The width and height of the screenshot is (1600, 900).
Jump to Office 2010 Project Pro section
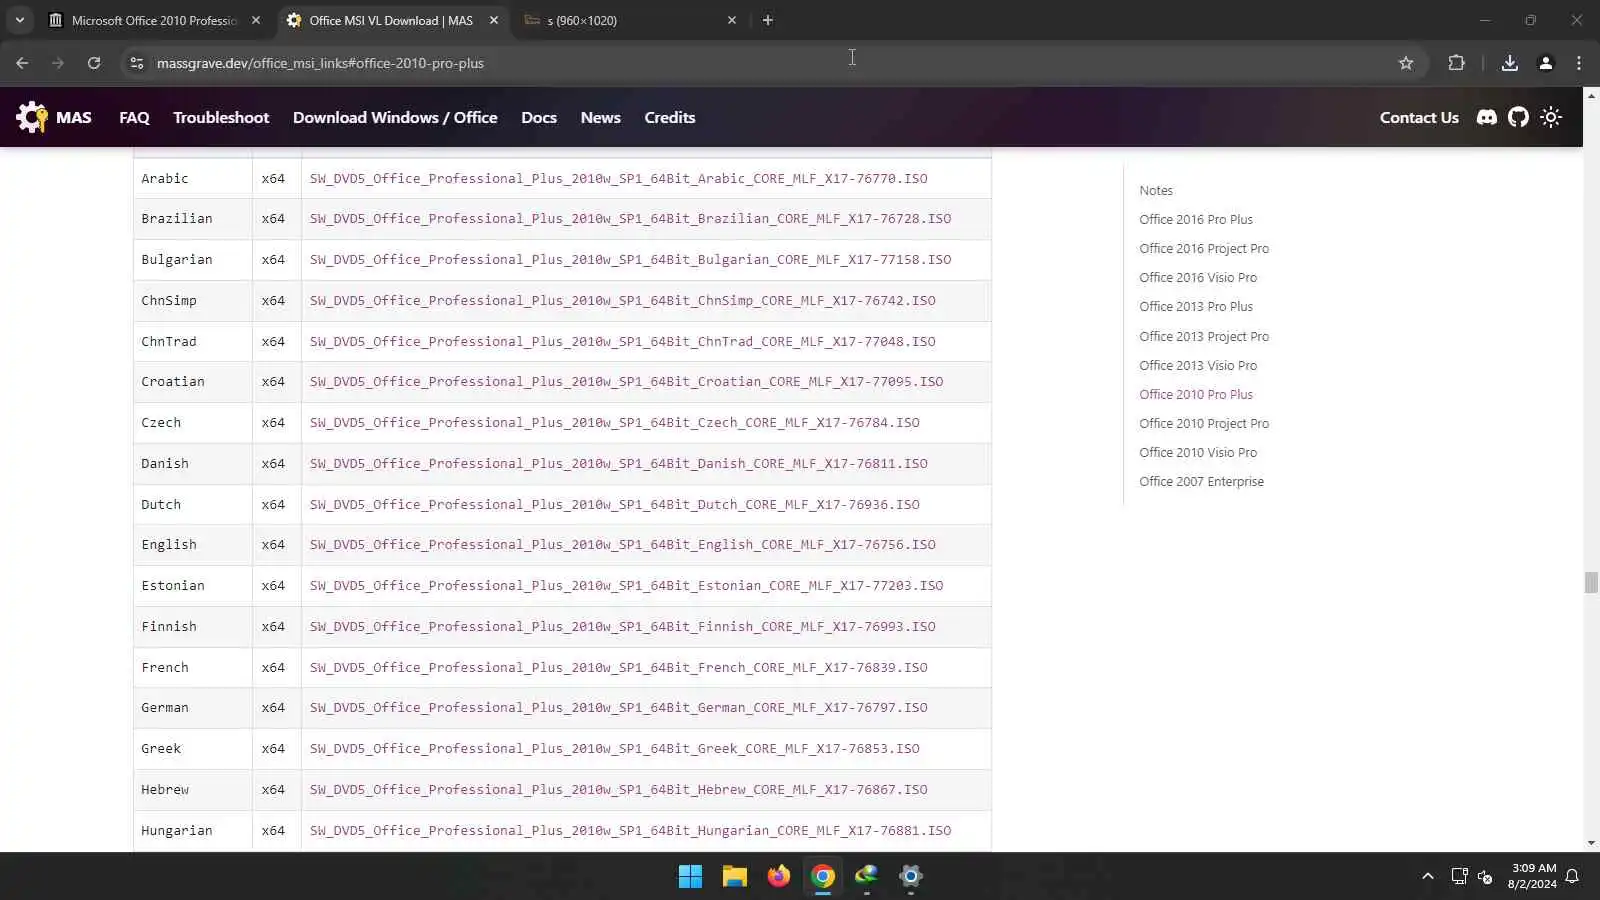point(1204,423)
